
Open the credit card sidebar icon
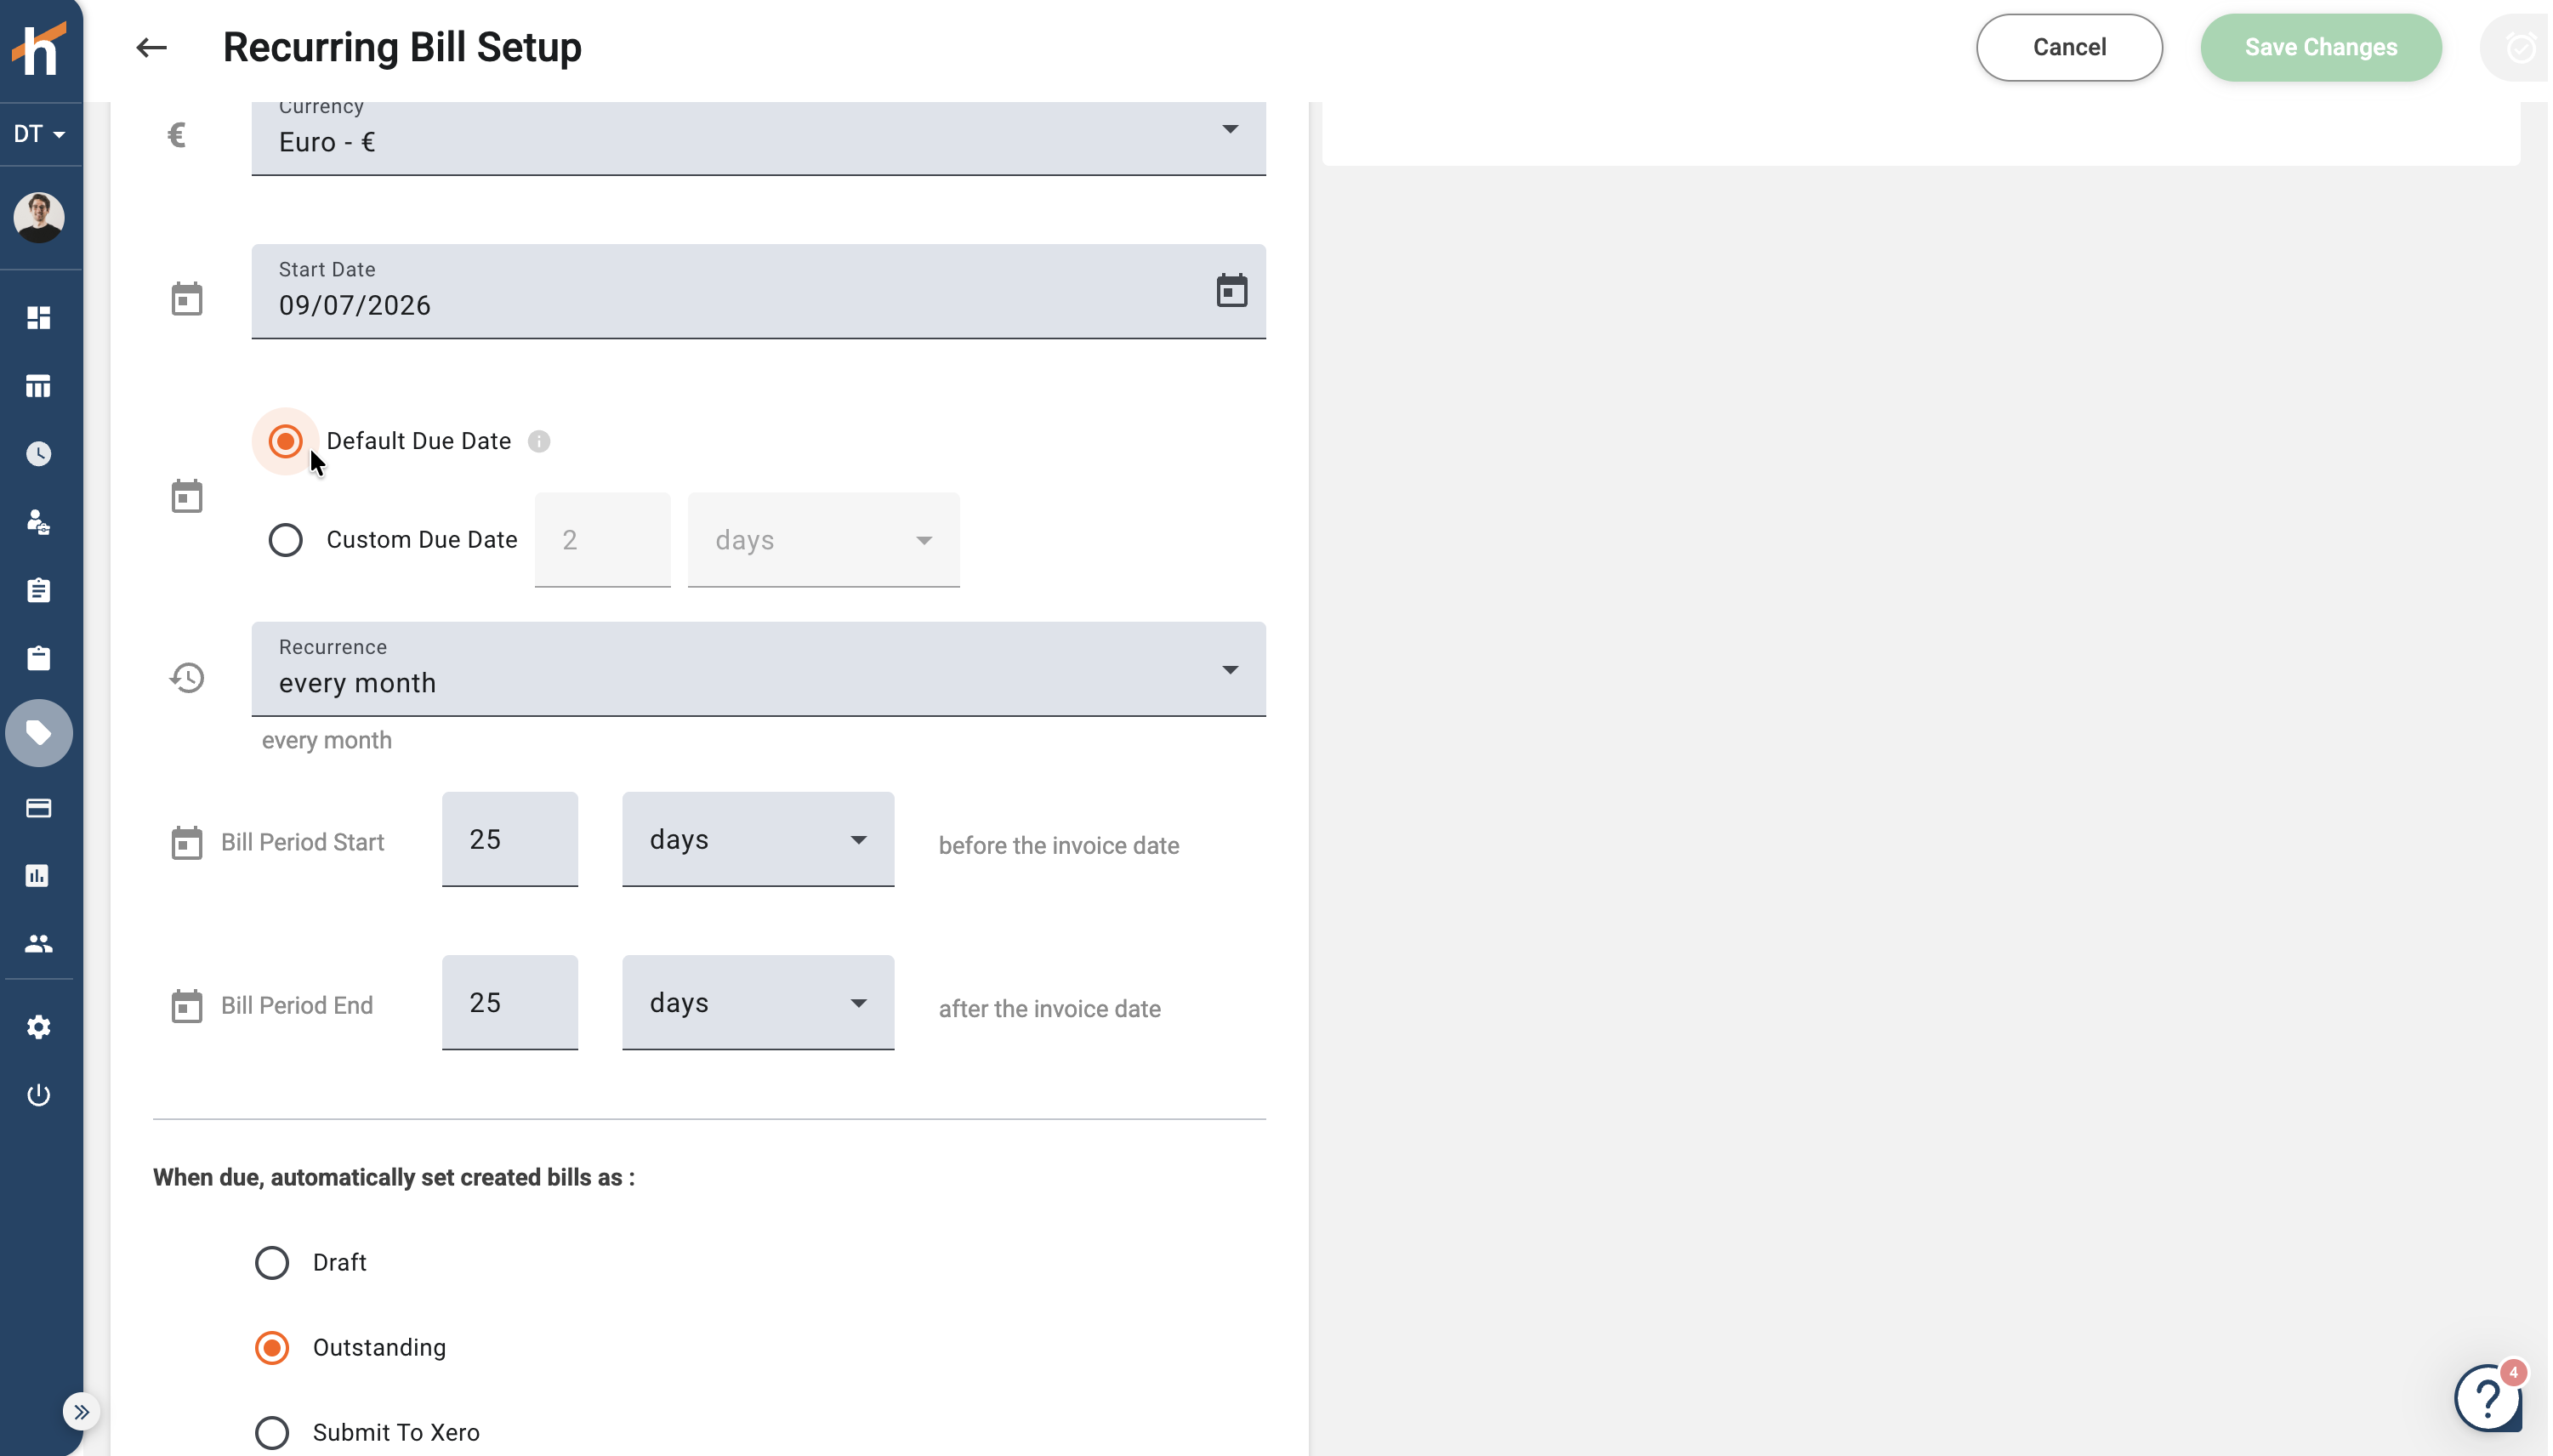point(38,808)
